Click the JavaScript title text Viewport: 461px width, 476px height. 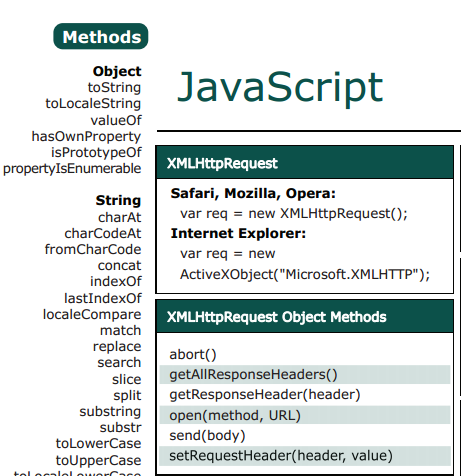(280, 88)
